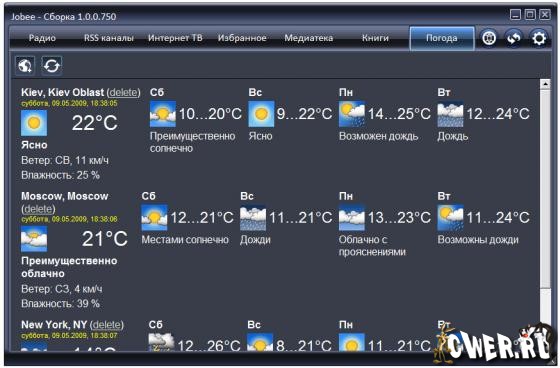Screen dimensions: 560x368
Task: Delete the Moscow, Moscow entry
Action: coord(38,209)
